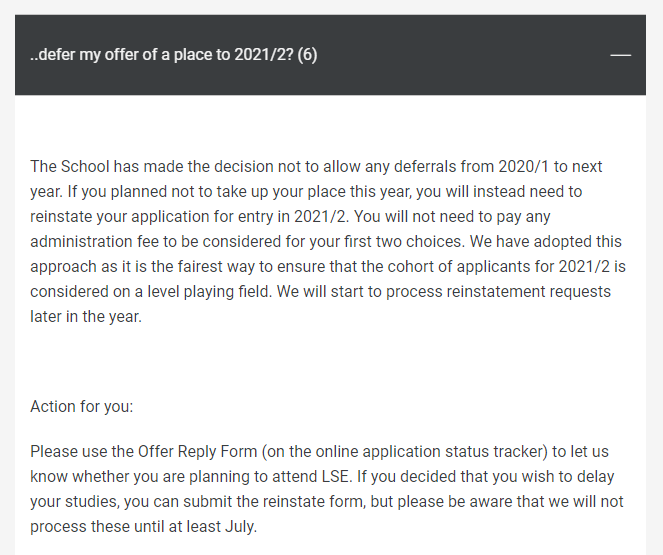Image resolution: width=663 pixels, height=555 pixels.
Task: Collapse the section using the minus icon
Action: 620,55
